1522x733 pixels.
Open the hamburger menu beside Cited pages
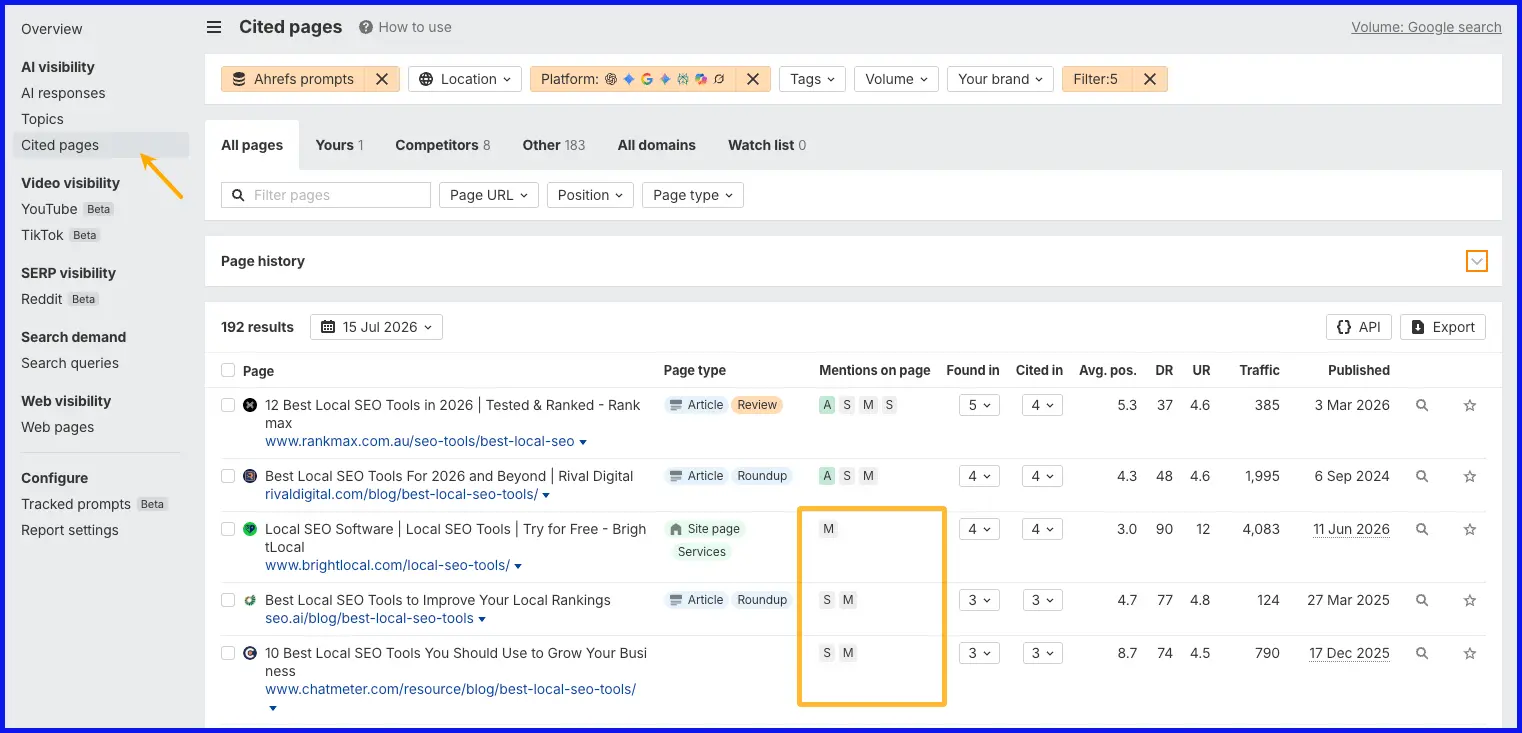point(214,27)
